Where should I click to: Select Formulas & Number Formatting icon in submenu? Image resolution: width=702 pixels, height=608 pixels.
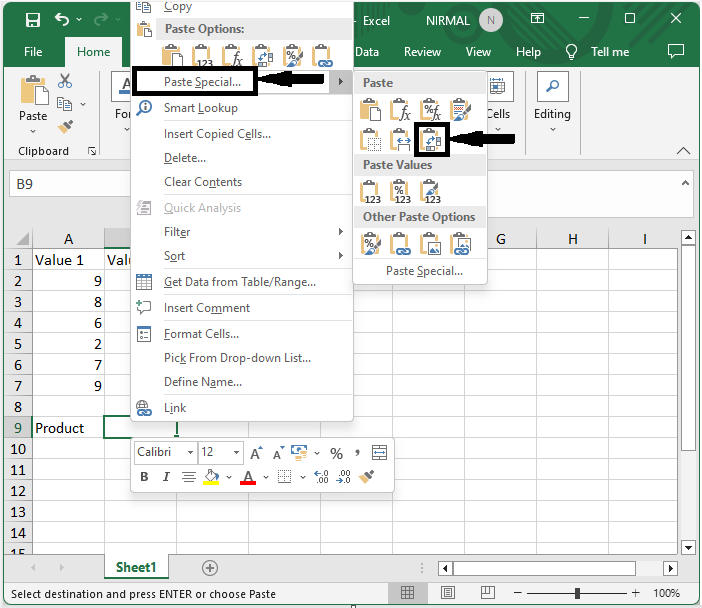pos(430,110)
